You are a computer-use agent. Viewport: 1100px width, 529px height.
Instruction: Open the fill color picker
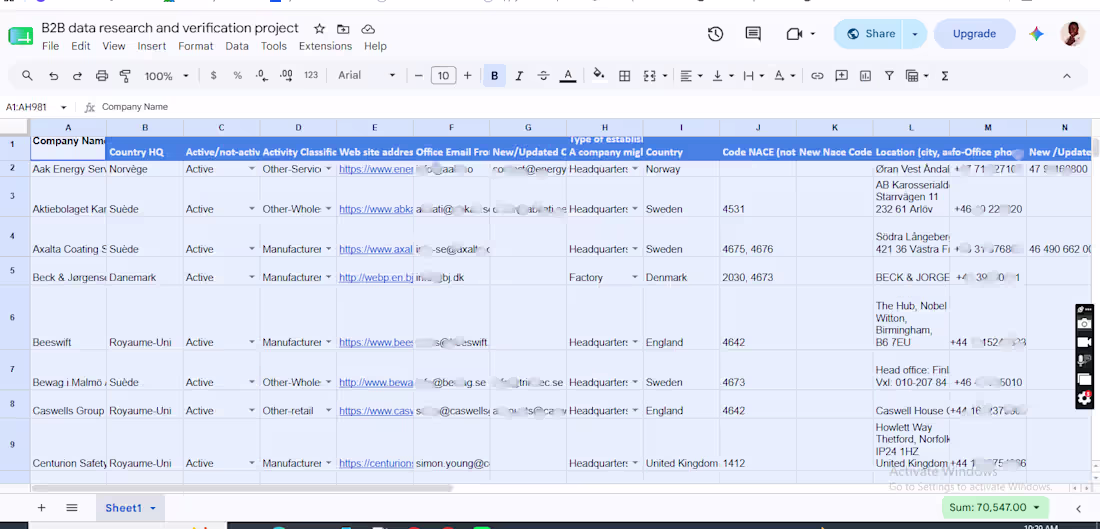[598, 76]
